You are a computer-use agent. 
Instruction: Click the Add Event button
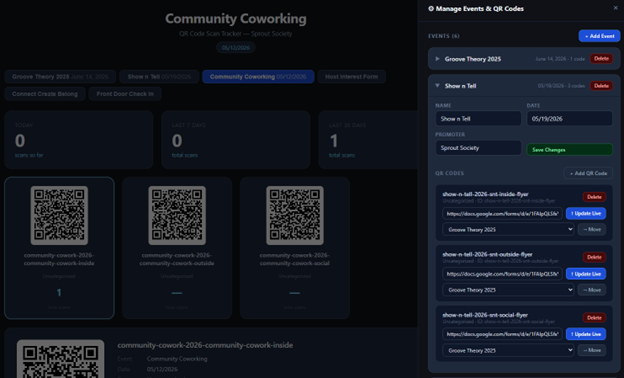599,36
